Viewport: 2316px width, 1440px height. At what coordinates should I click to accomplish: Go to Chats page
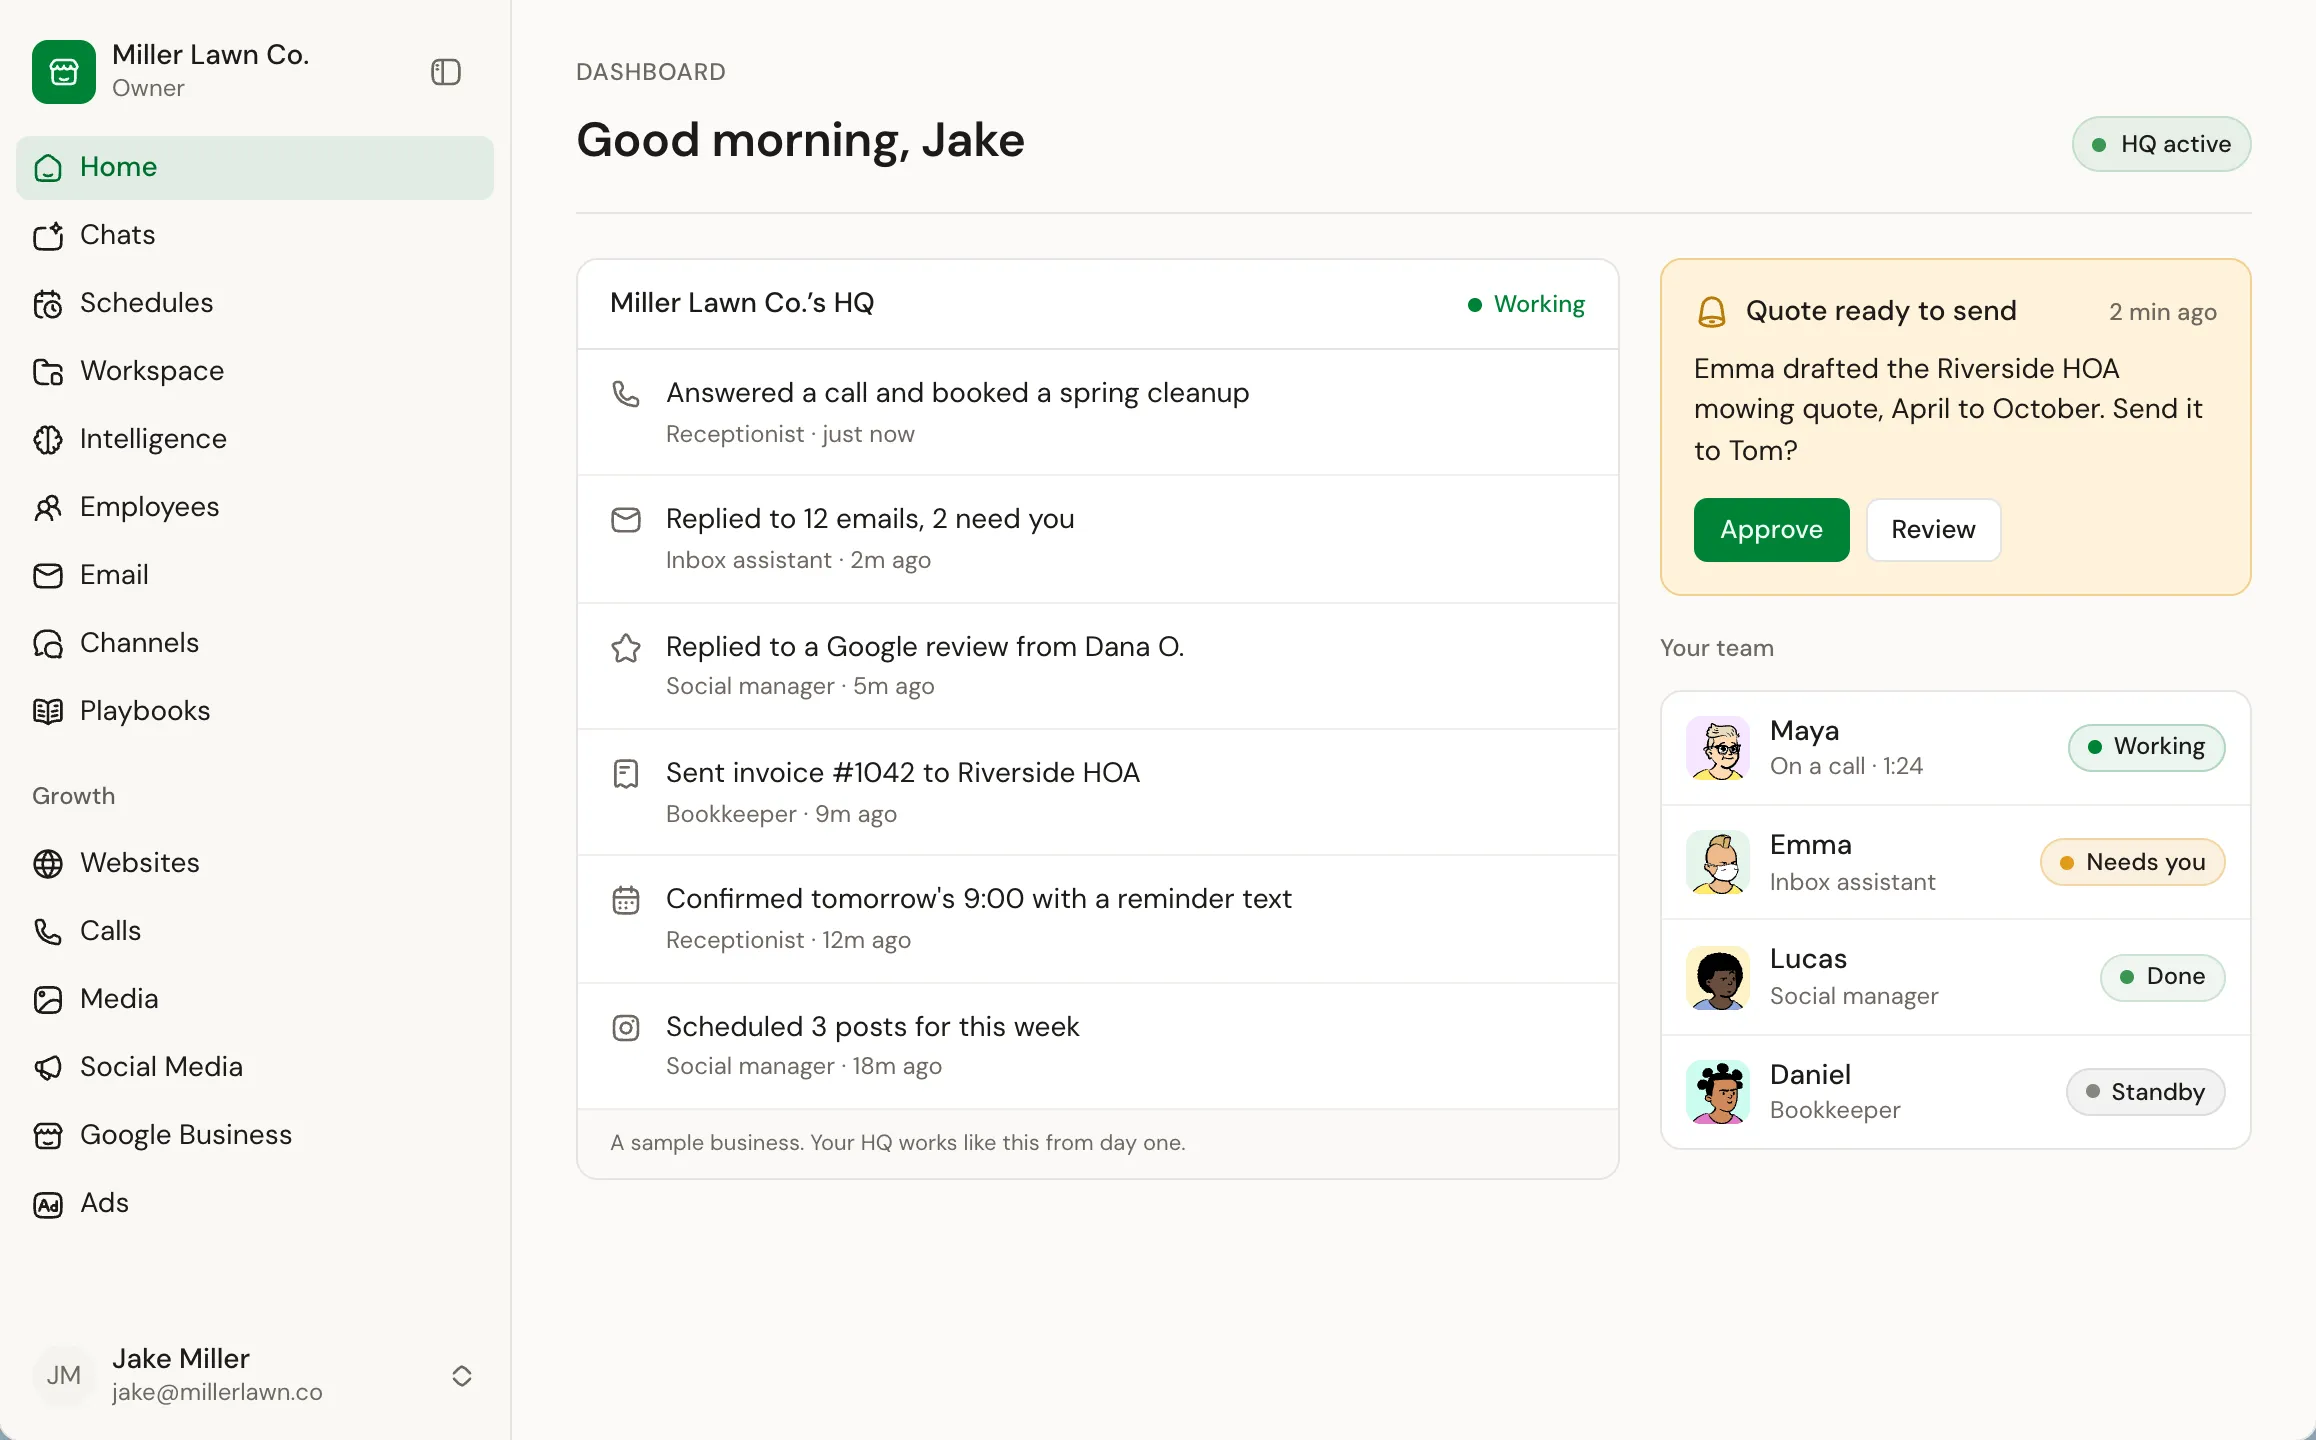[x=255, y=235]
